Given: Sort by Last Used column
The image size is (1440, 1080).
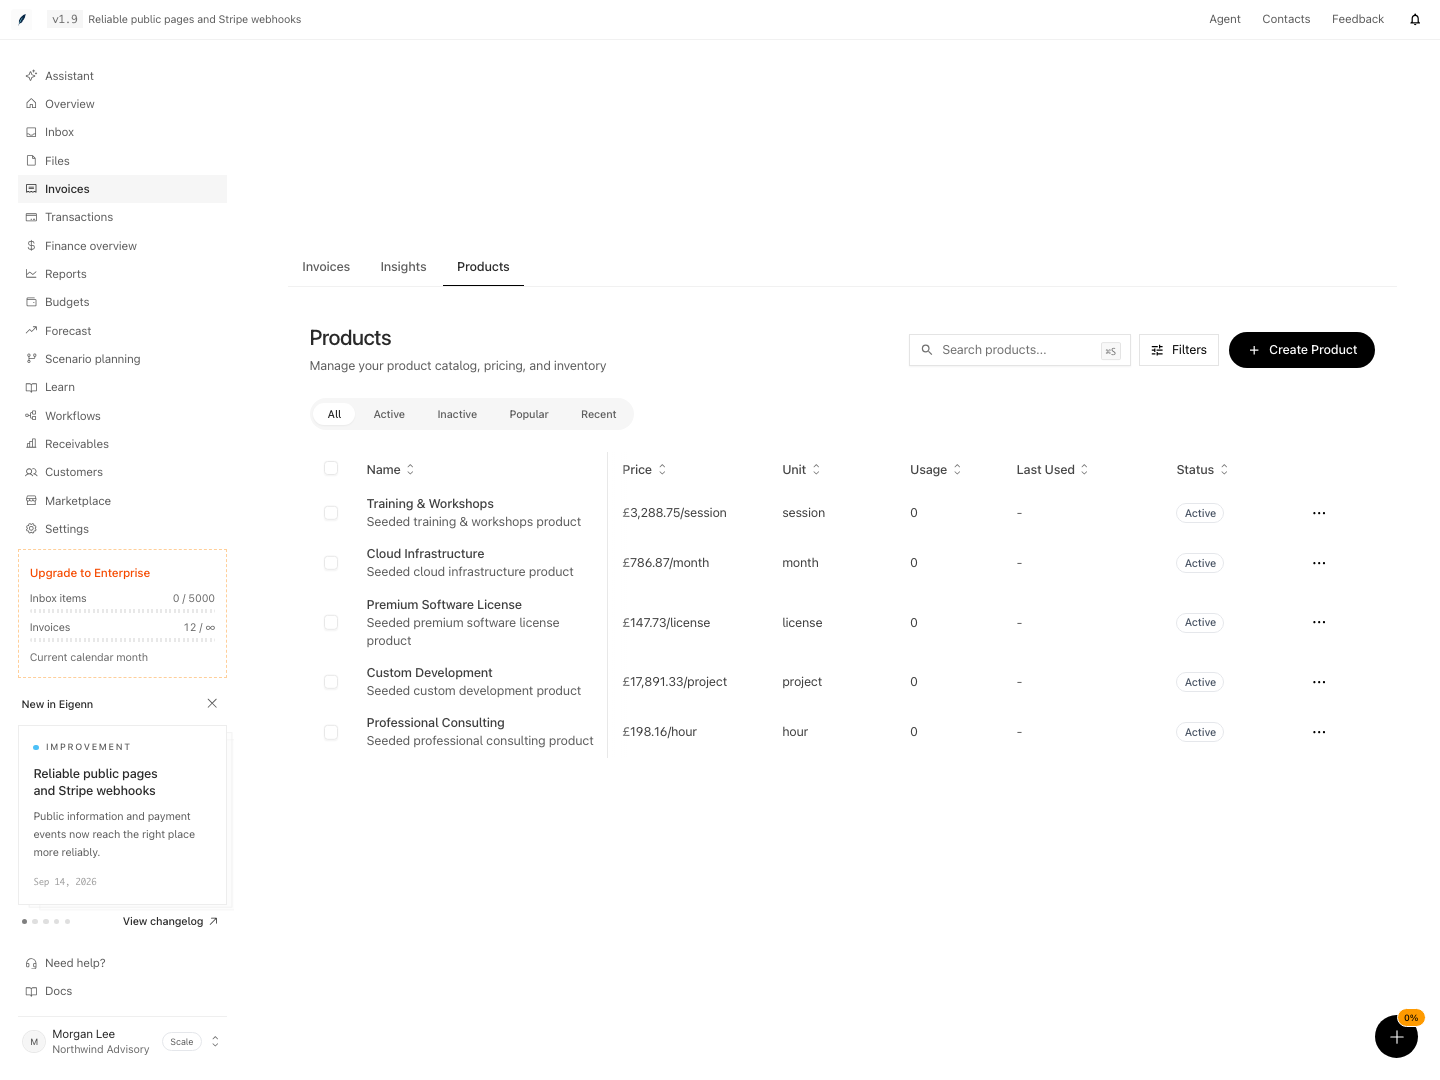Looking at the screenshot, I should click(x=1052, y=470).
